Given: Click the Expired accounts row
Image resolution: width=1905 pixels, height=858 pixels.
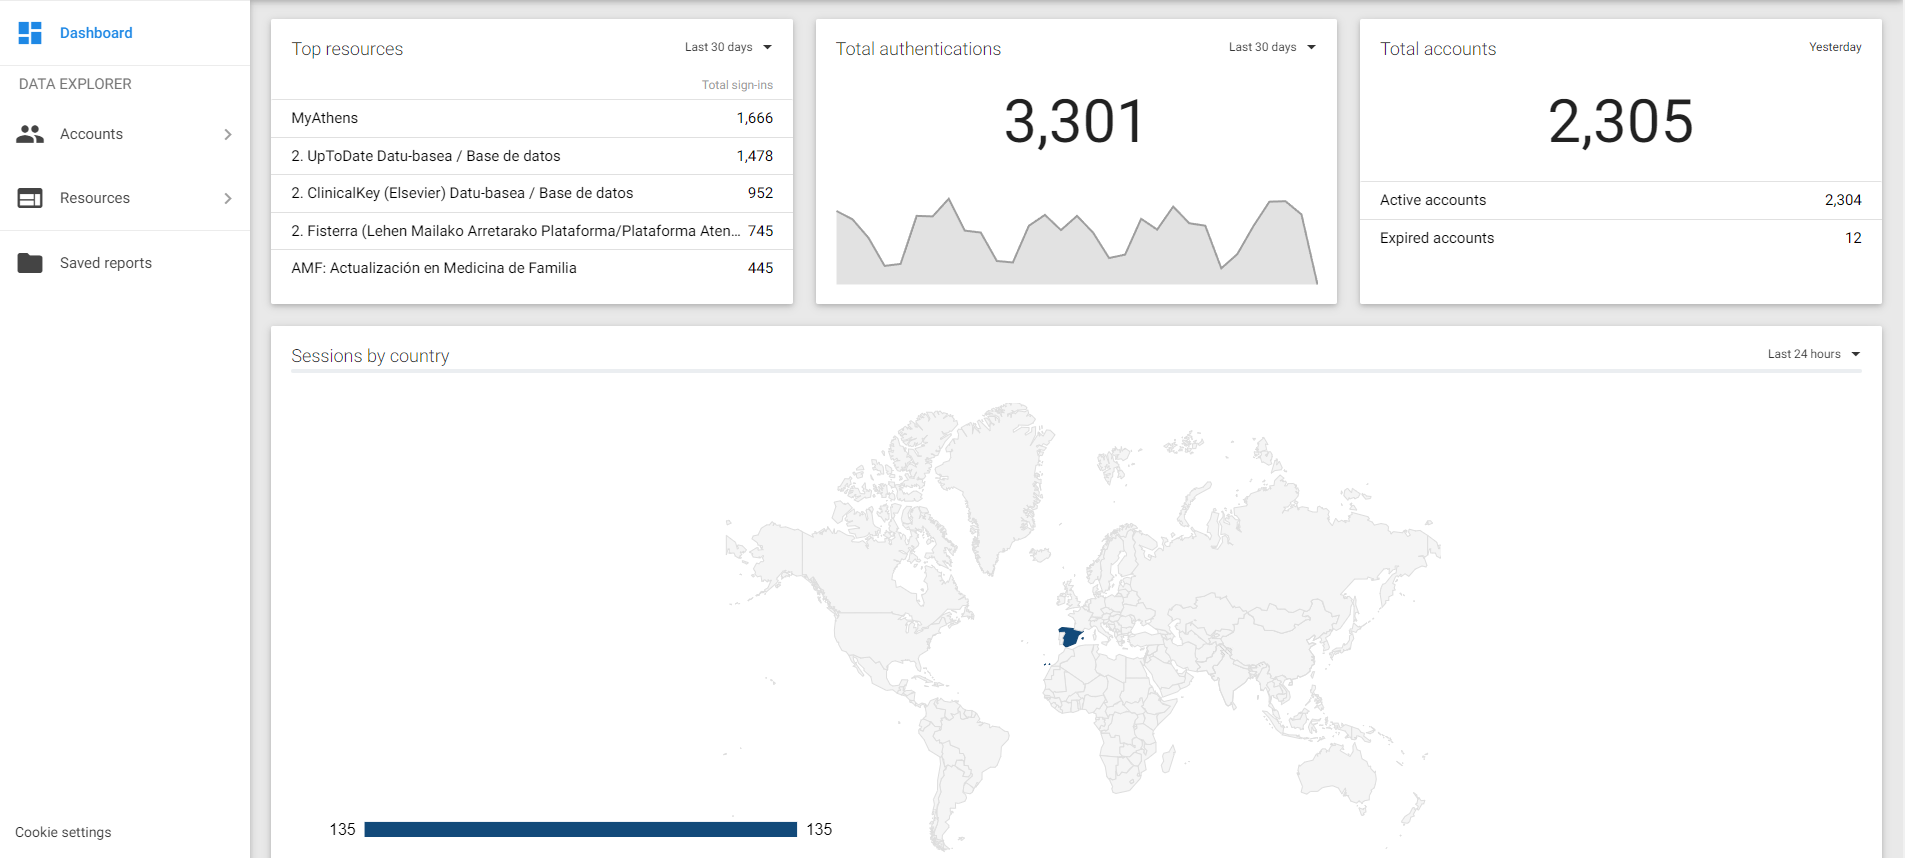Looking at the screenshot, I should coord(1621,238).
